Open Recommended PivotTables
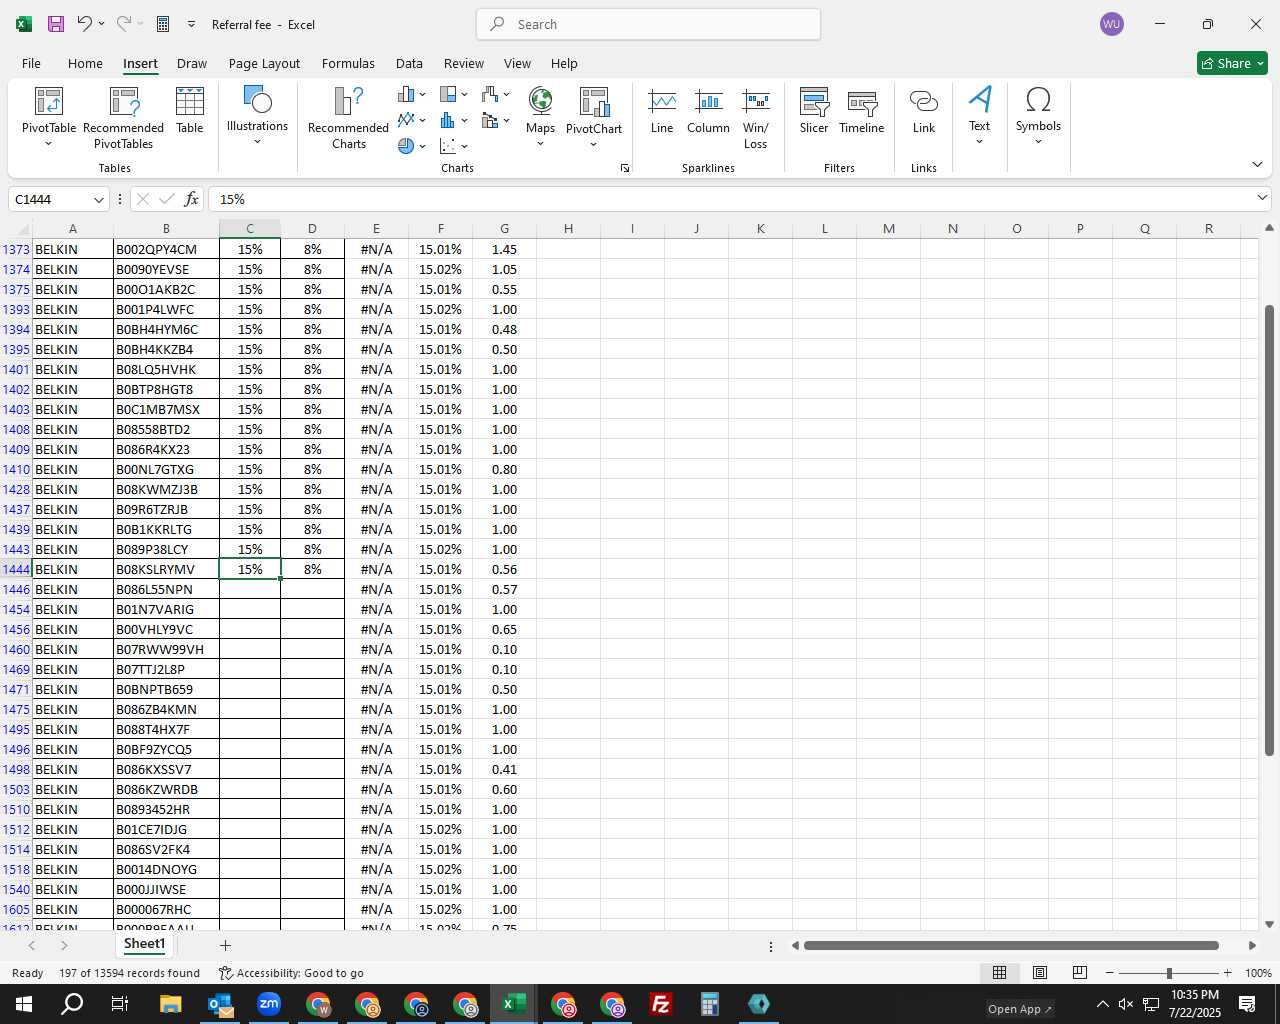The height and width of the screenshot is (1024, 1280). pyautogui.click(x=124, y=118)
